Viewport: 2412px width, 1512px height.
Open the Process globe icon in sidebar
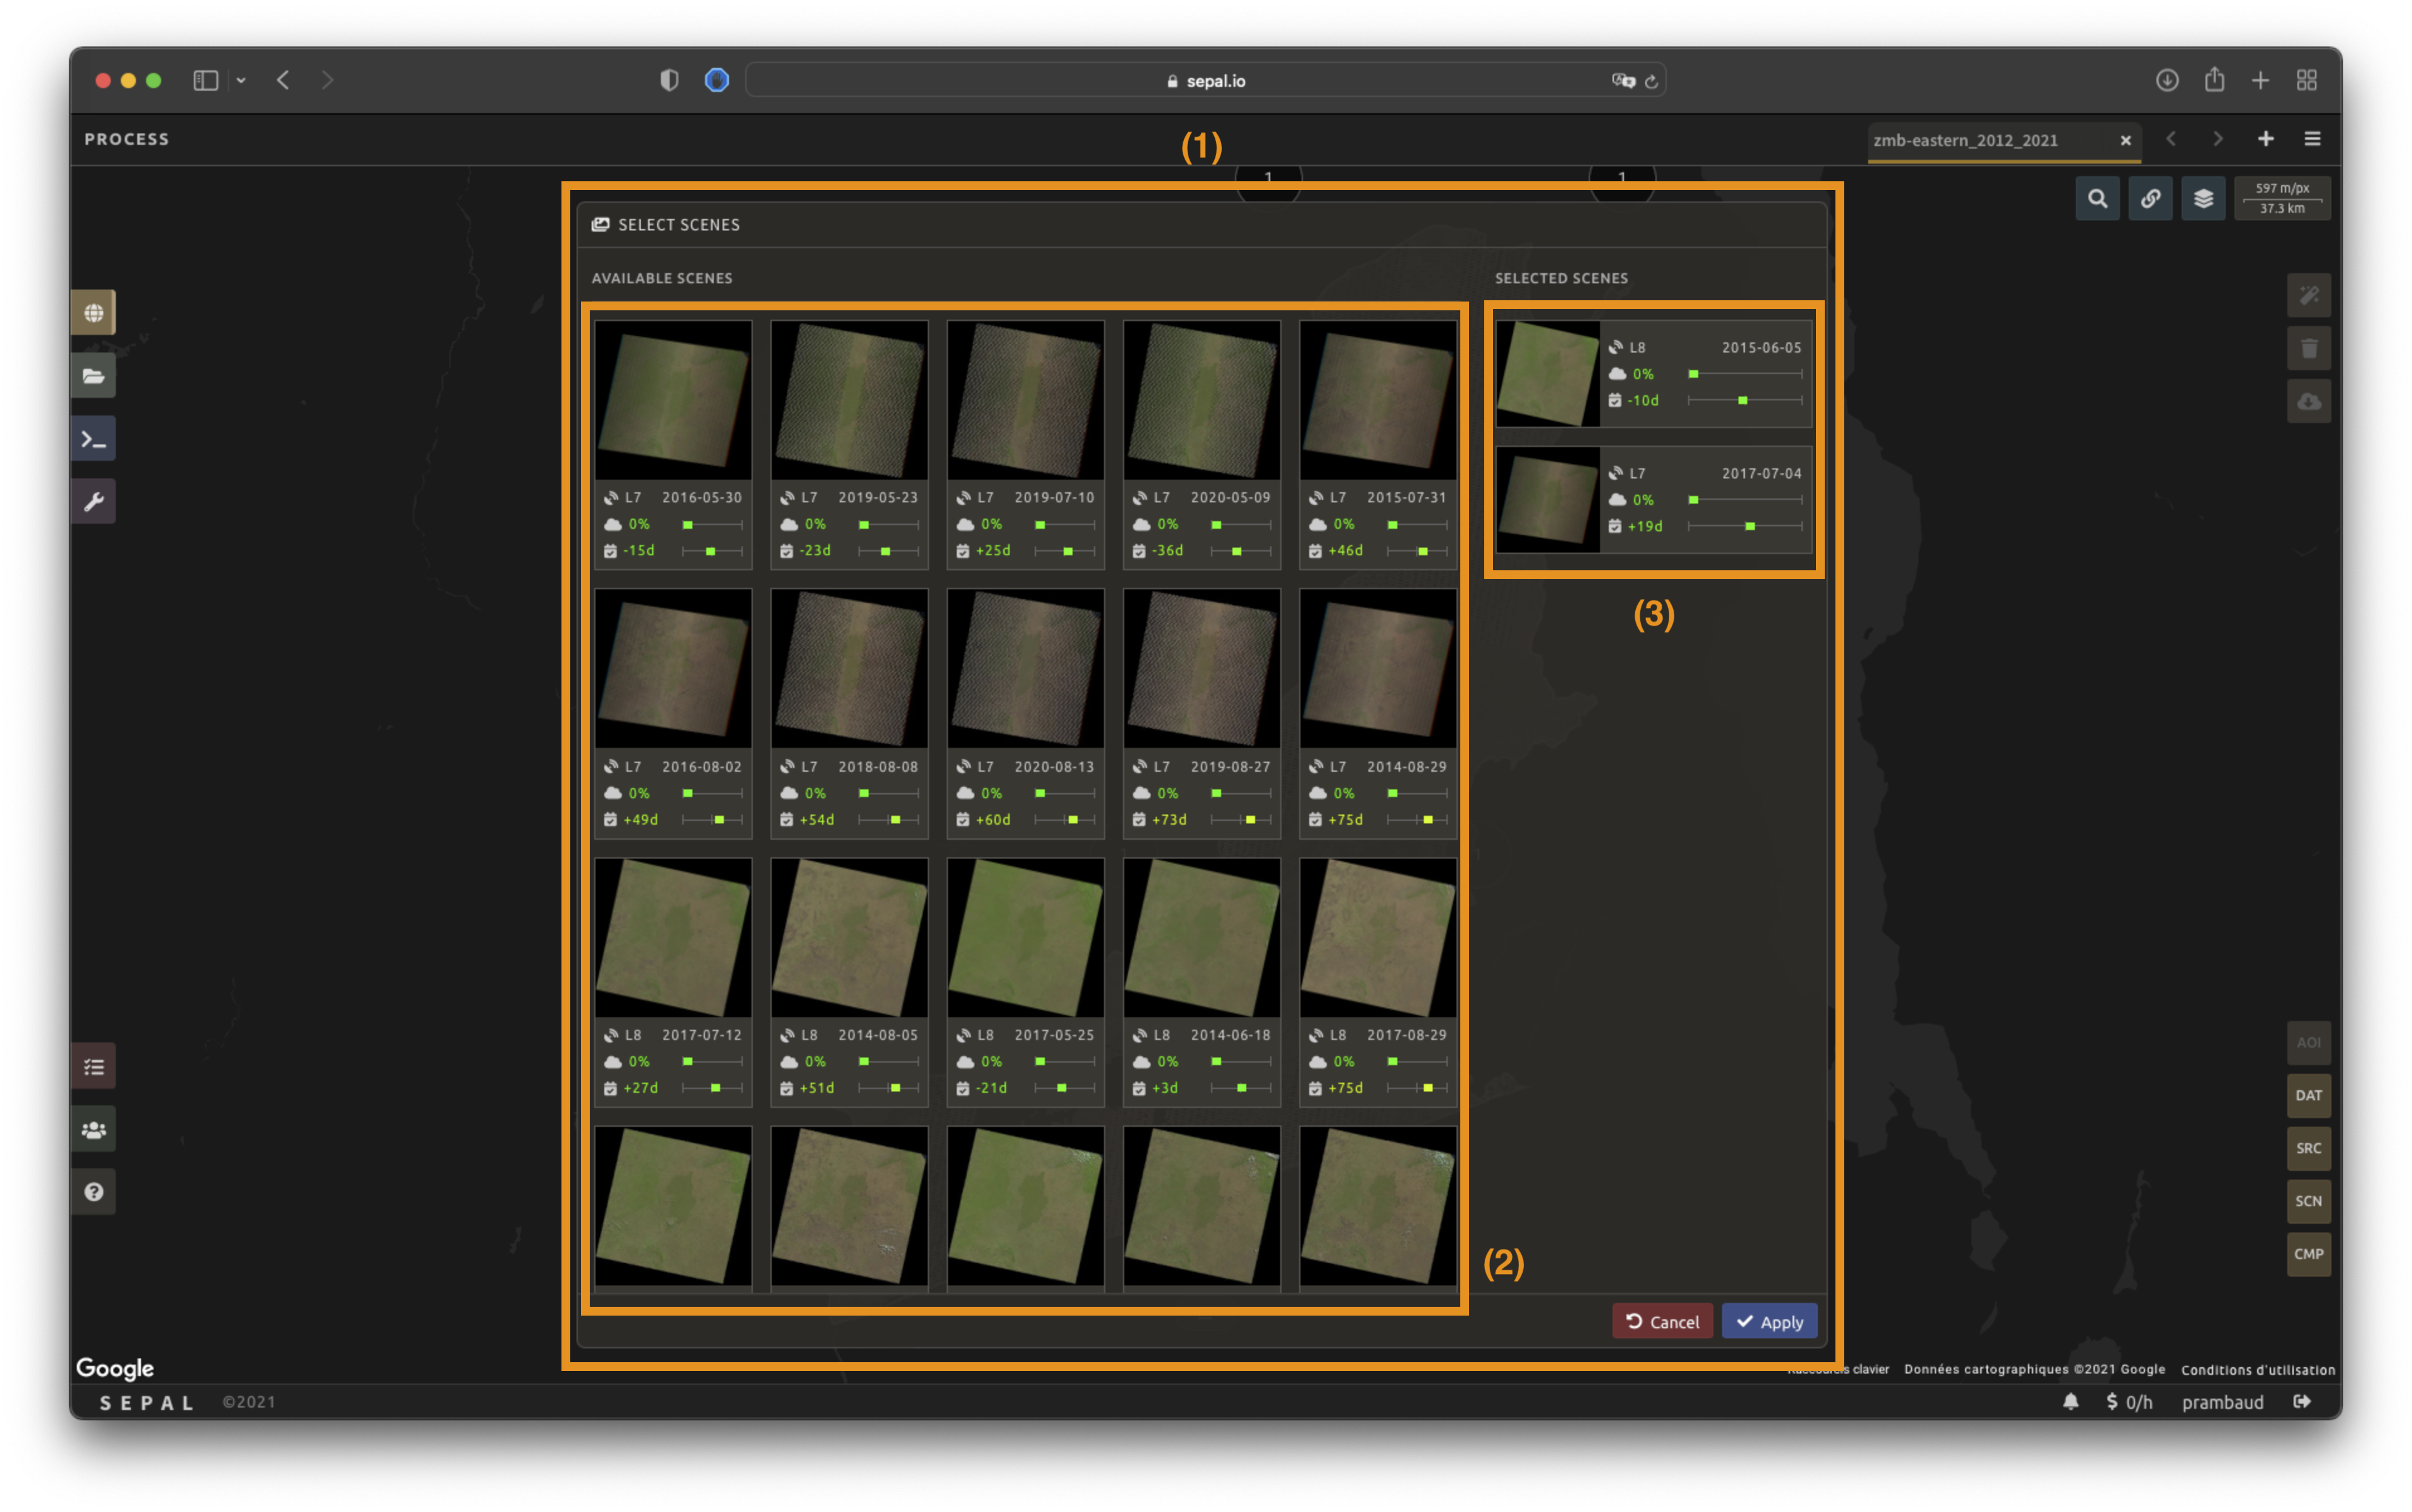[93, 313]
